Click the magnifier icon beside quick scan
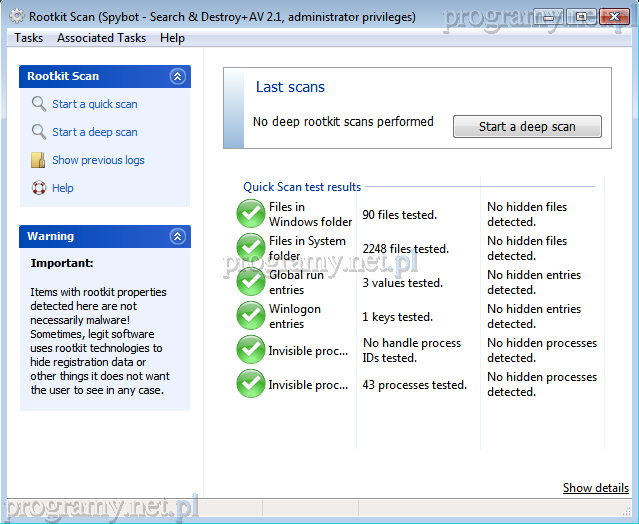This screenshot has width=639, height=524. pos(38,104)
